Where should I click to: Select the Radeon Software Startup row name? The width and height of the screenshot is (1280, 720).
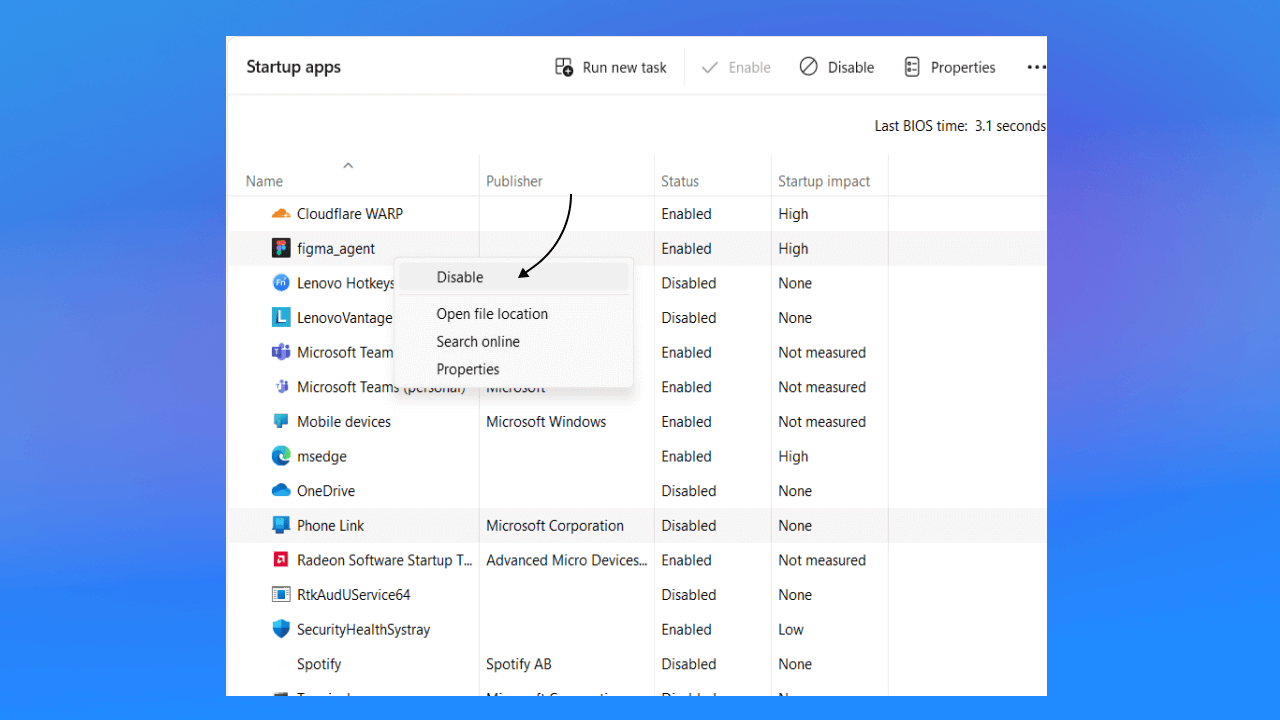[x=385, y=560]
